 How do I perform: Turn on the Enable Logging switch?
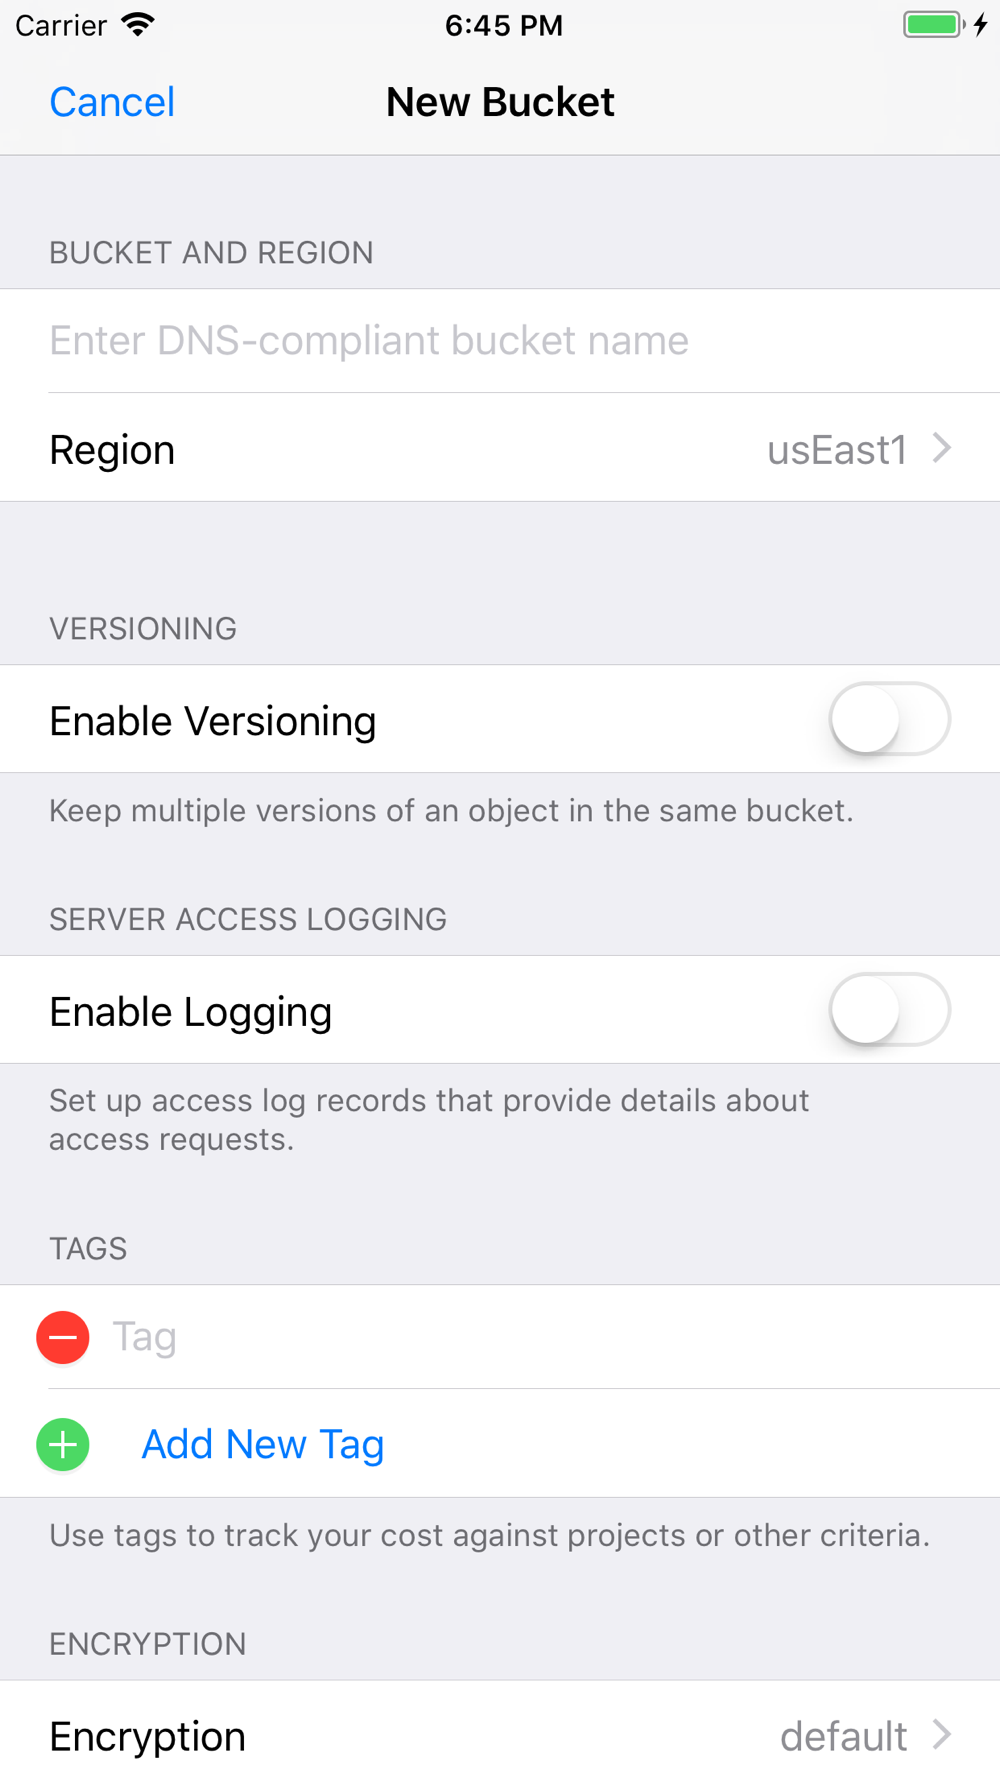click(889, 1010)
